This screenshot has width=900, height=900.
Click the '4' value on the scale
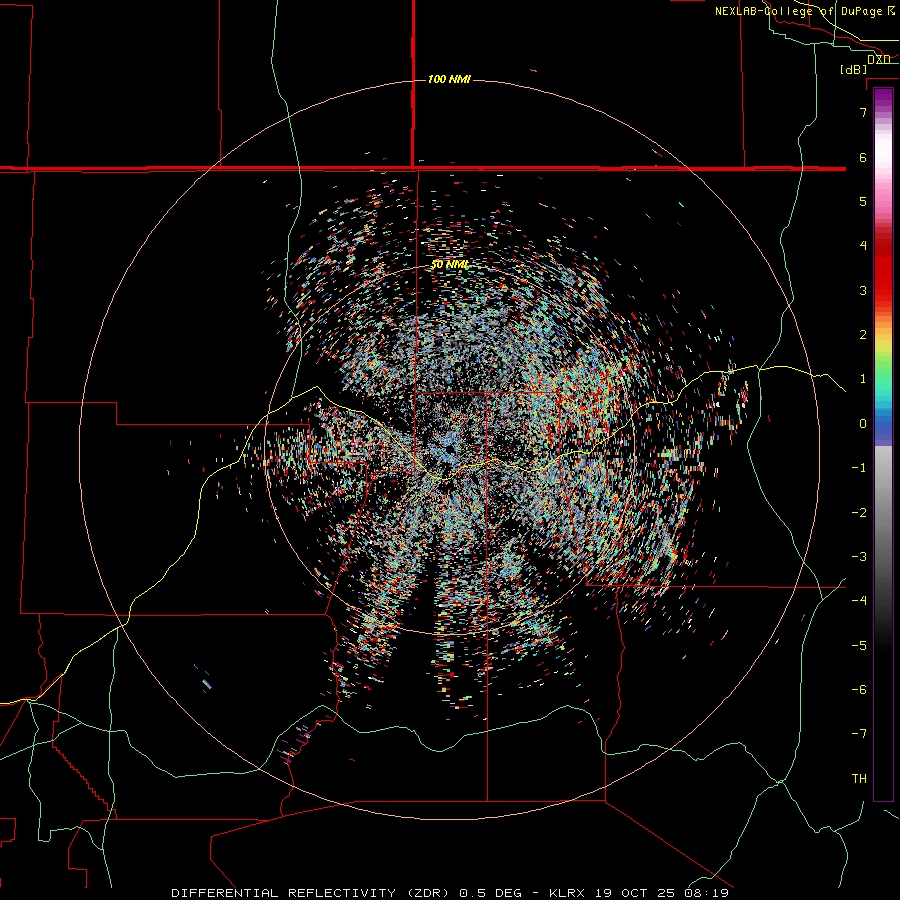863,246
